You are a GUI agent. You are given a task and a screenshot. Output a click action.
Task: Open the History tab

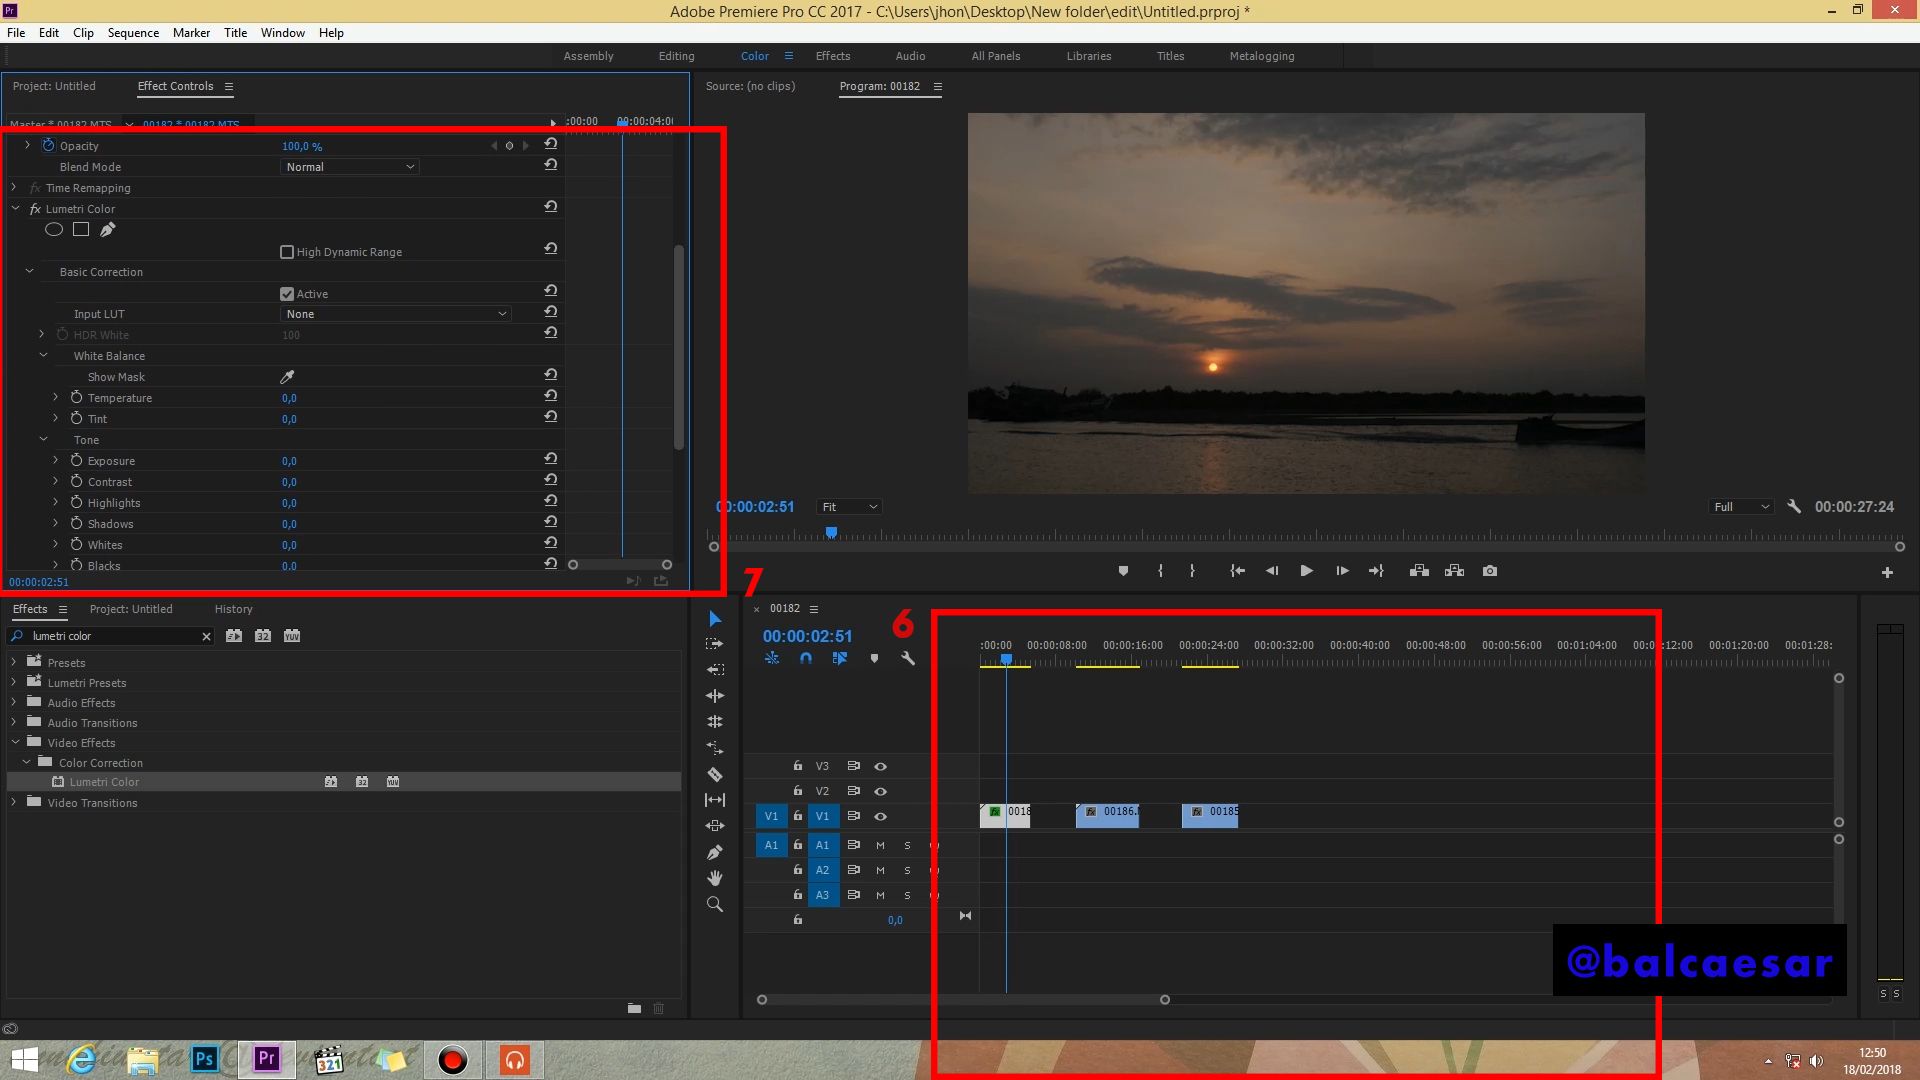pos(233,609)
